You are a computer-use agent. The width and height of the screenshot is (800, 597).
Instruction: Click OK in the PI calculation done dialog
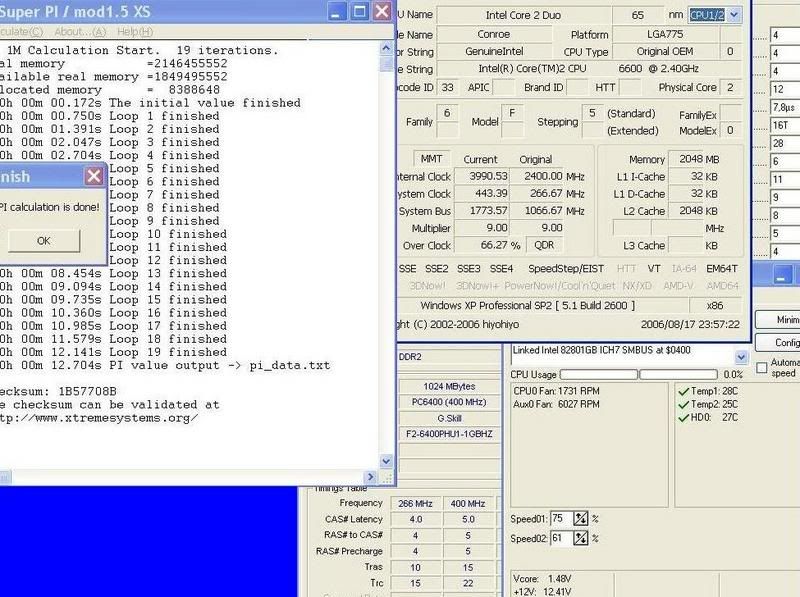[x=44, y=240]
